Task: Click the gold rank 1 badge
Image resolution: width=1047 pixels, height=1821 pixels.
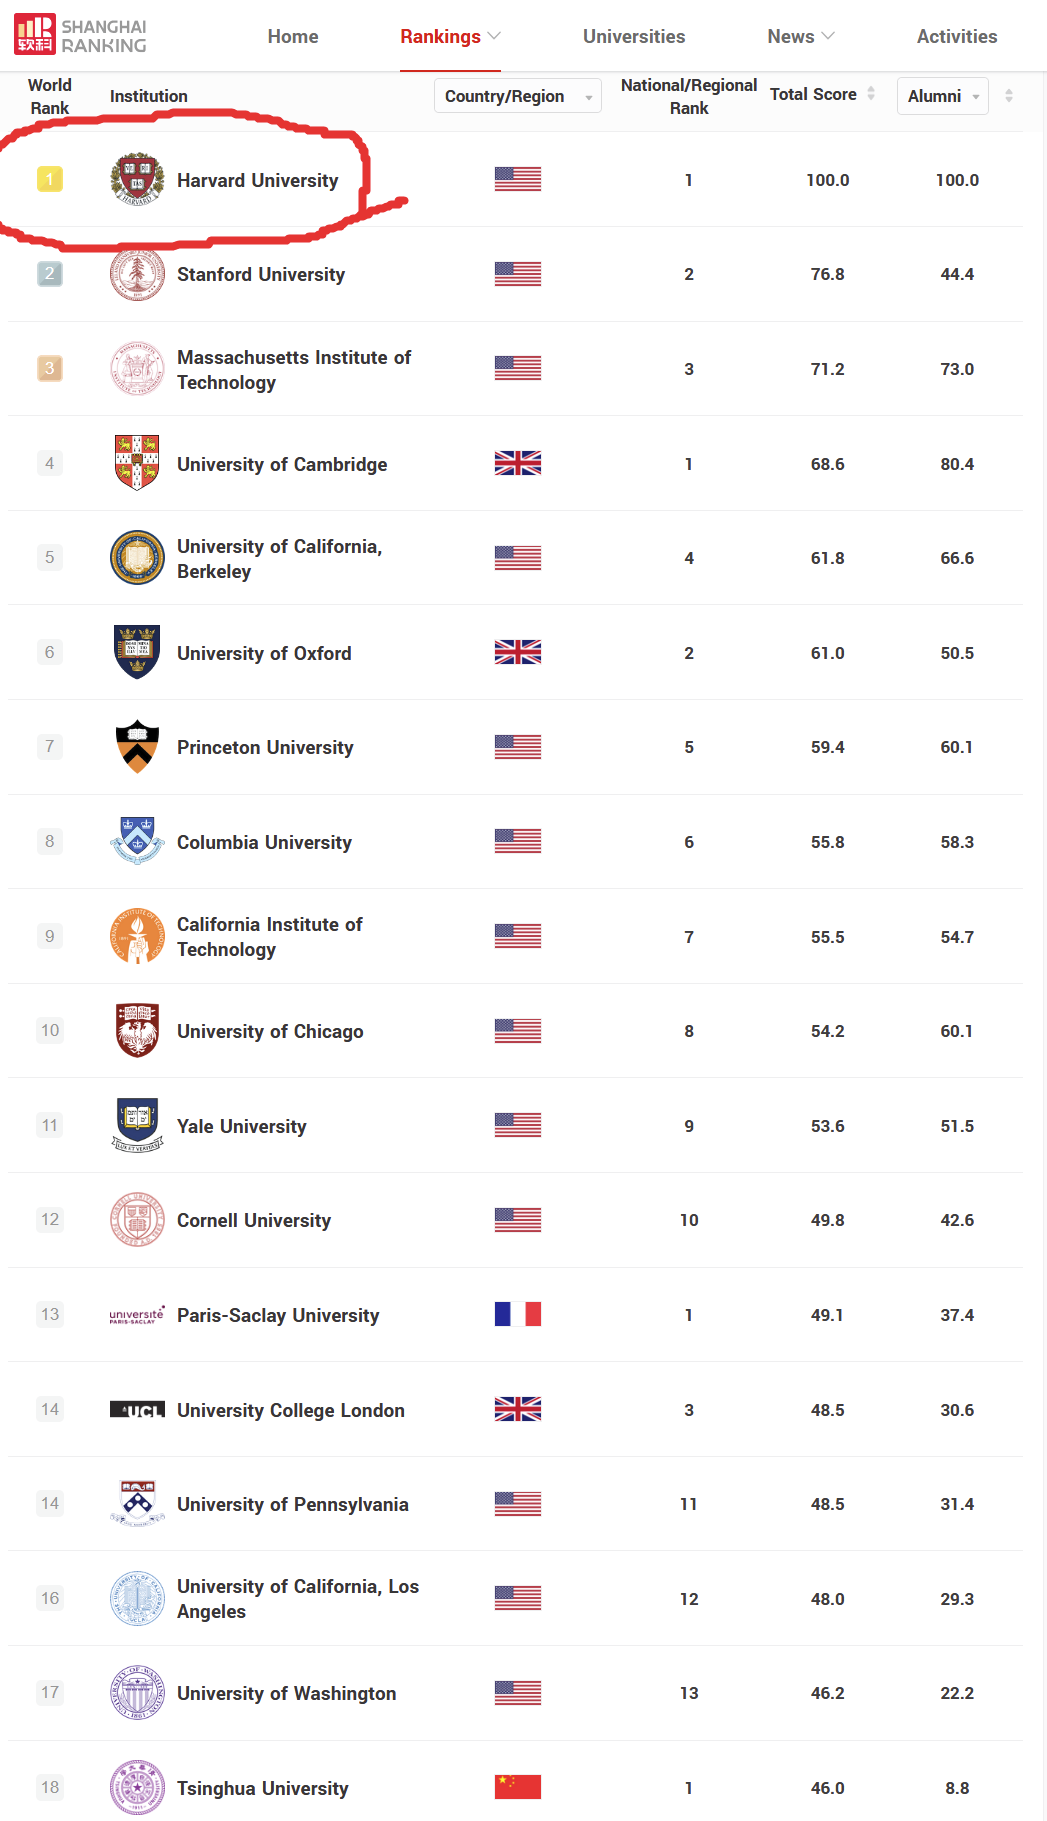Action: click(x=50, y=180)
